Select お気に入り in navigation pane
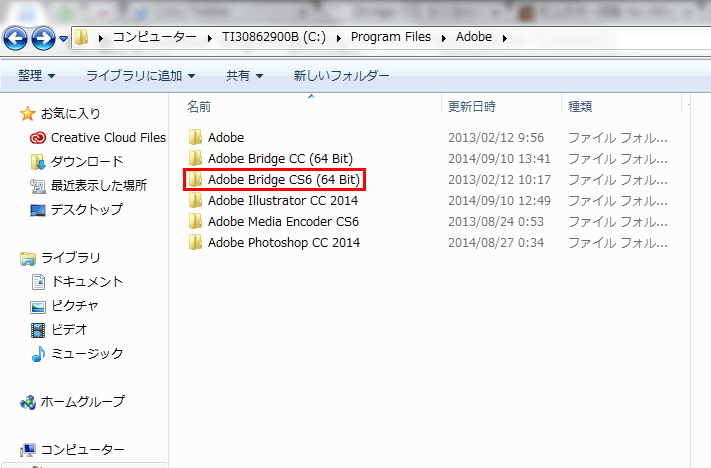The height and width of the screenshot is (468, 711). click(x=70, y=113)
